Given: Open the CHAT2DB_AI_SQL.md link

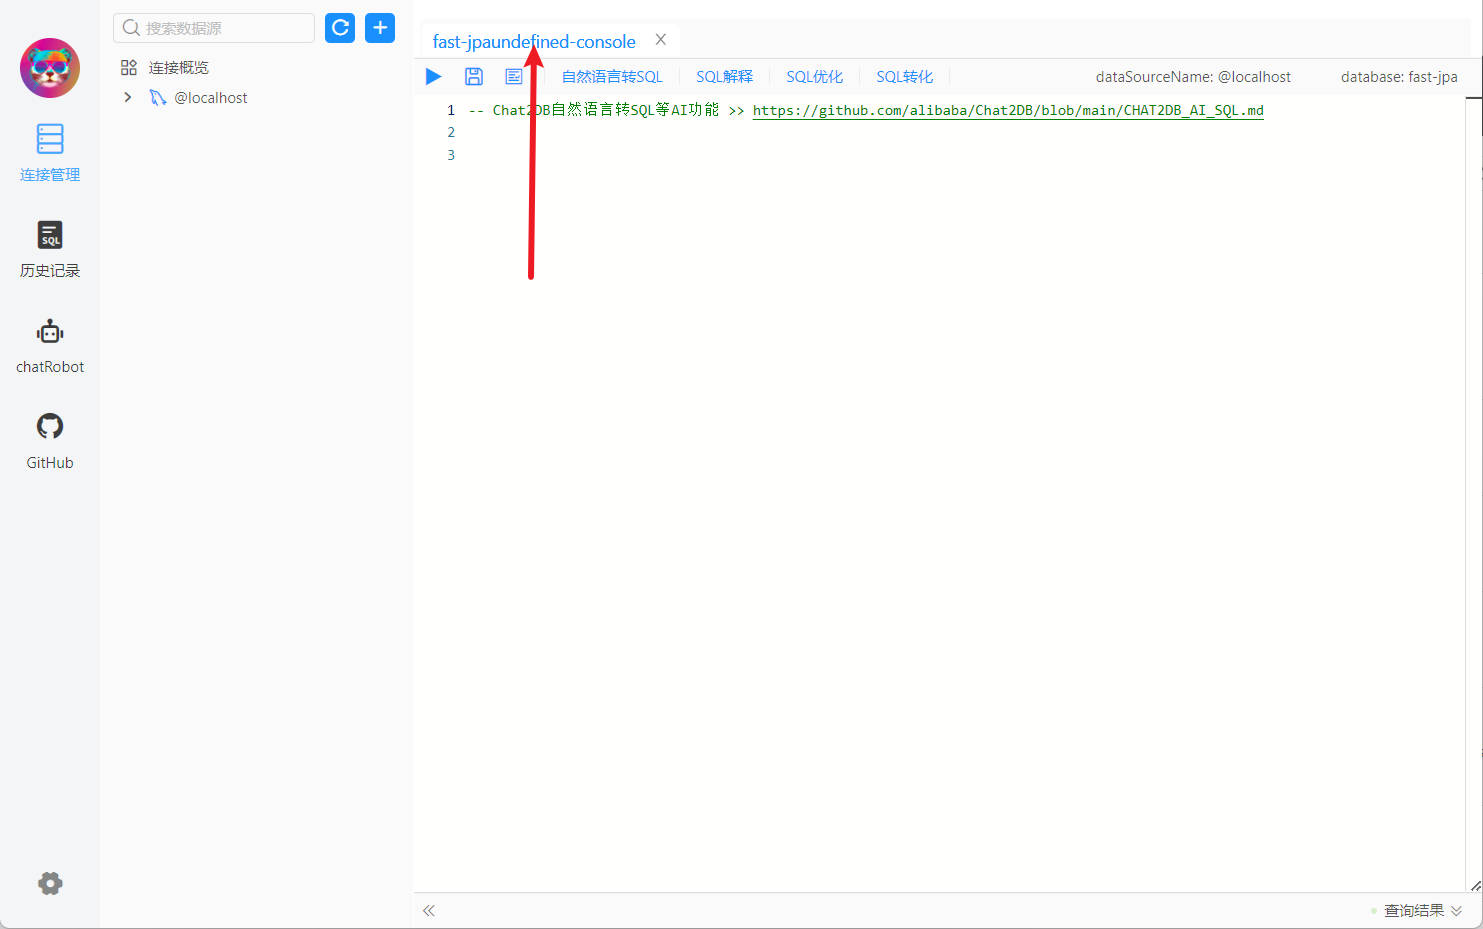Looking at the screenshot, I should click(1006, 110).
